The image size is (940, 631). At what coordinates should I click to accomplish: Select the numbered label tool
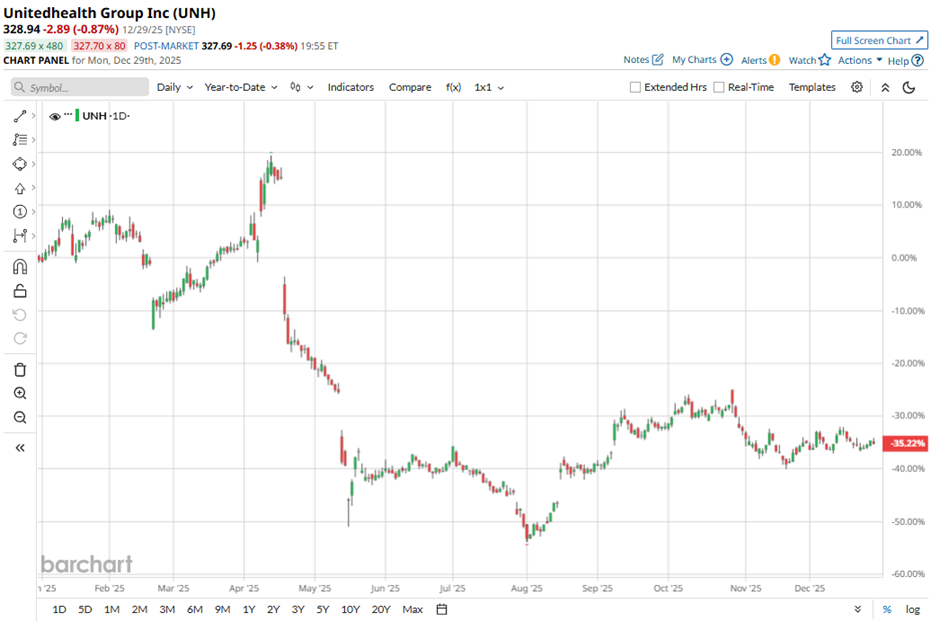tap(20, 212)
